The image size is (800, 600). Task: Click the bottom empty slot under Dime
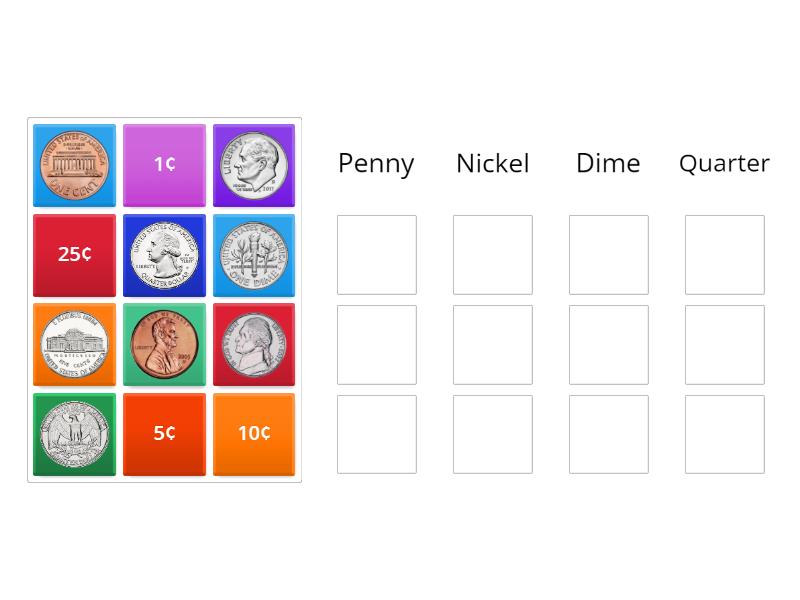point(609,434)
